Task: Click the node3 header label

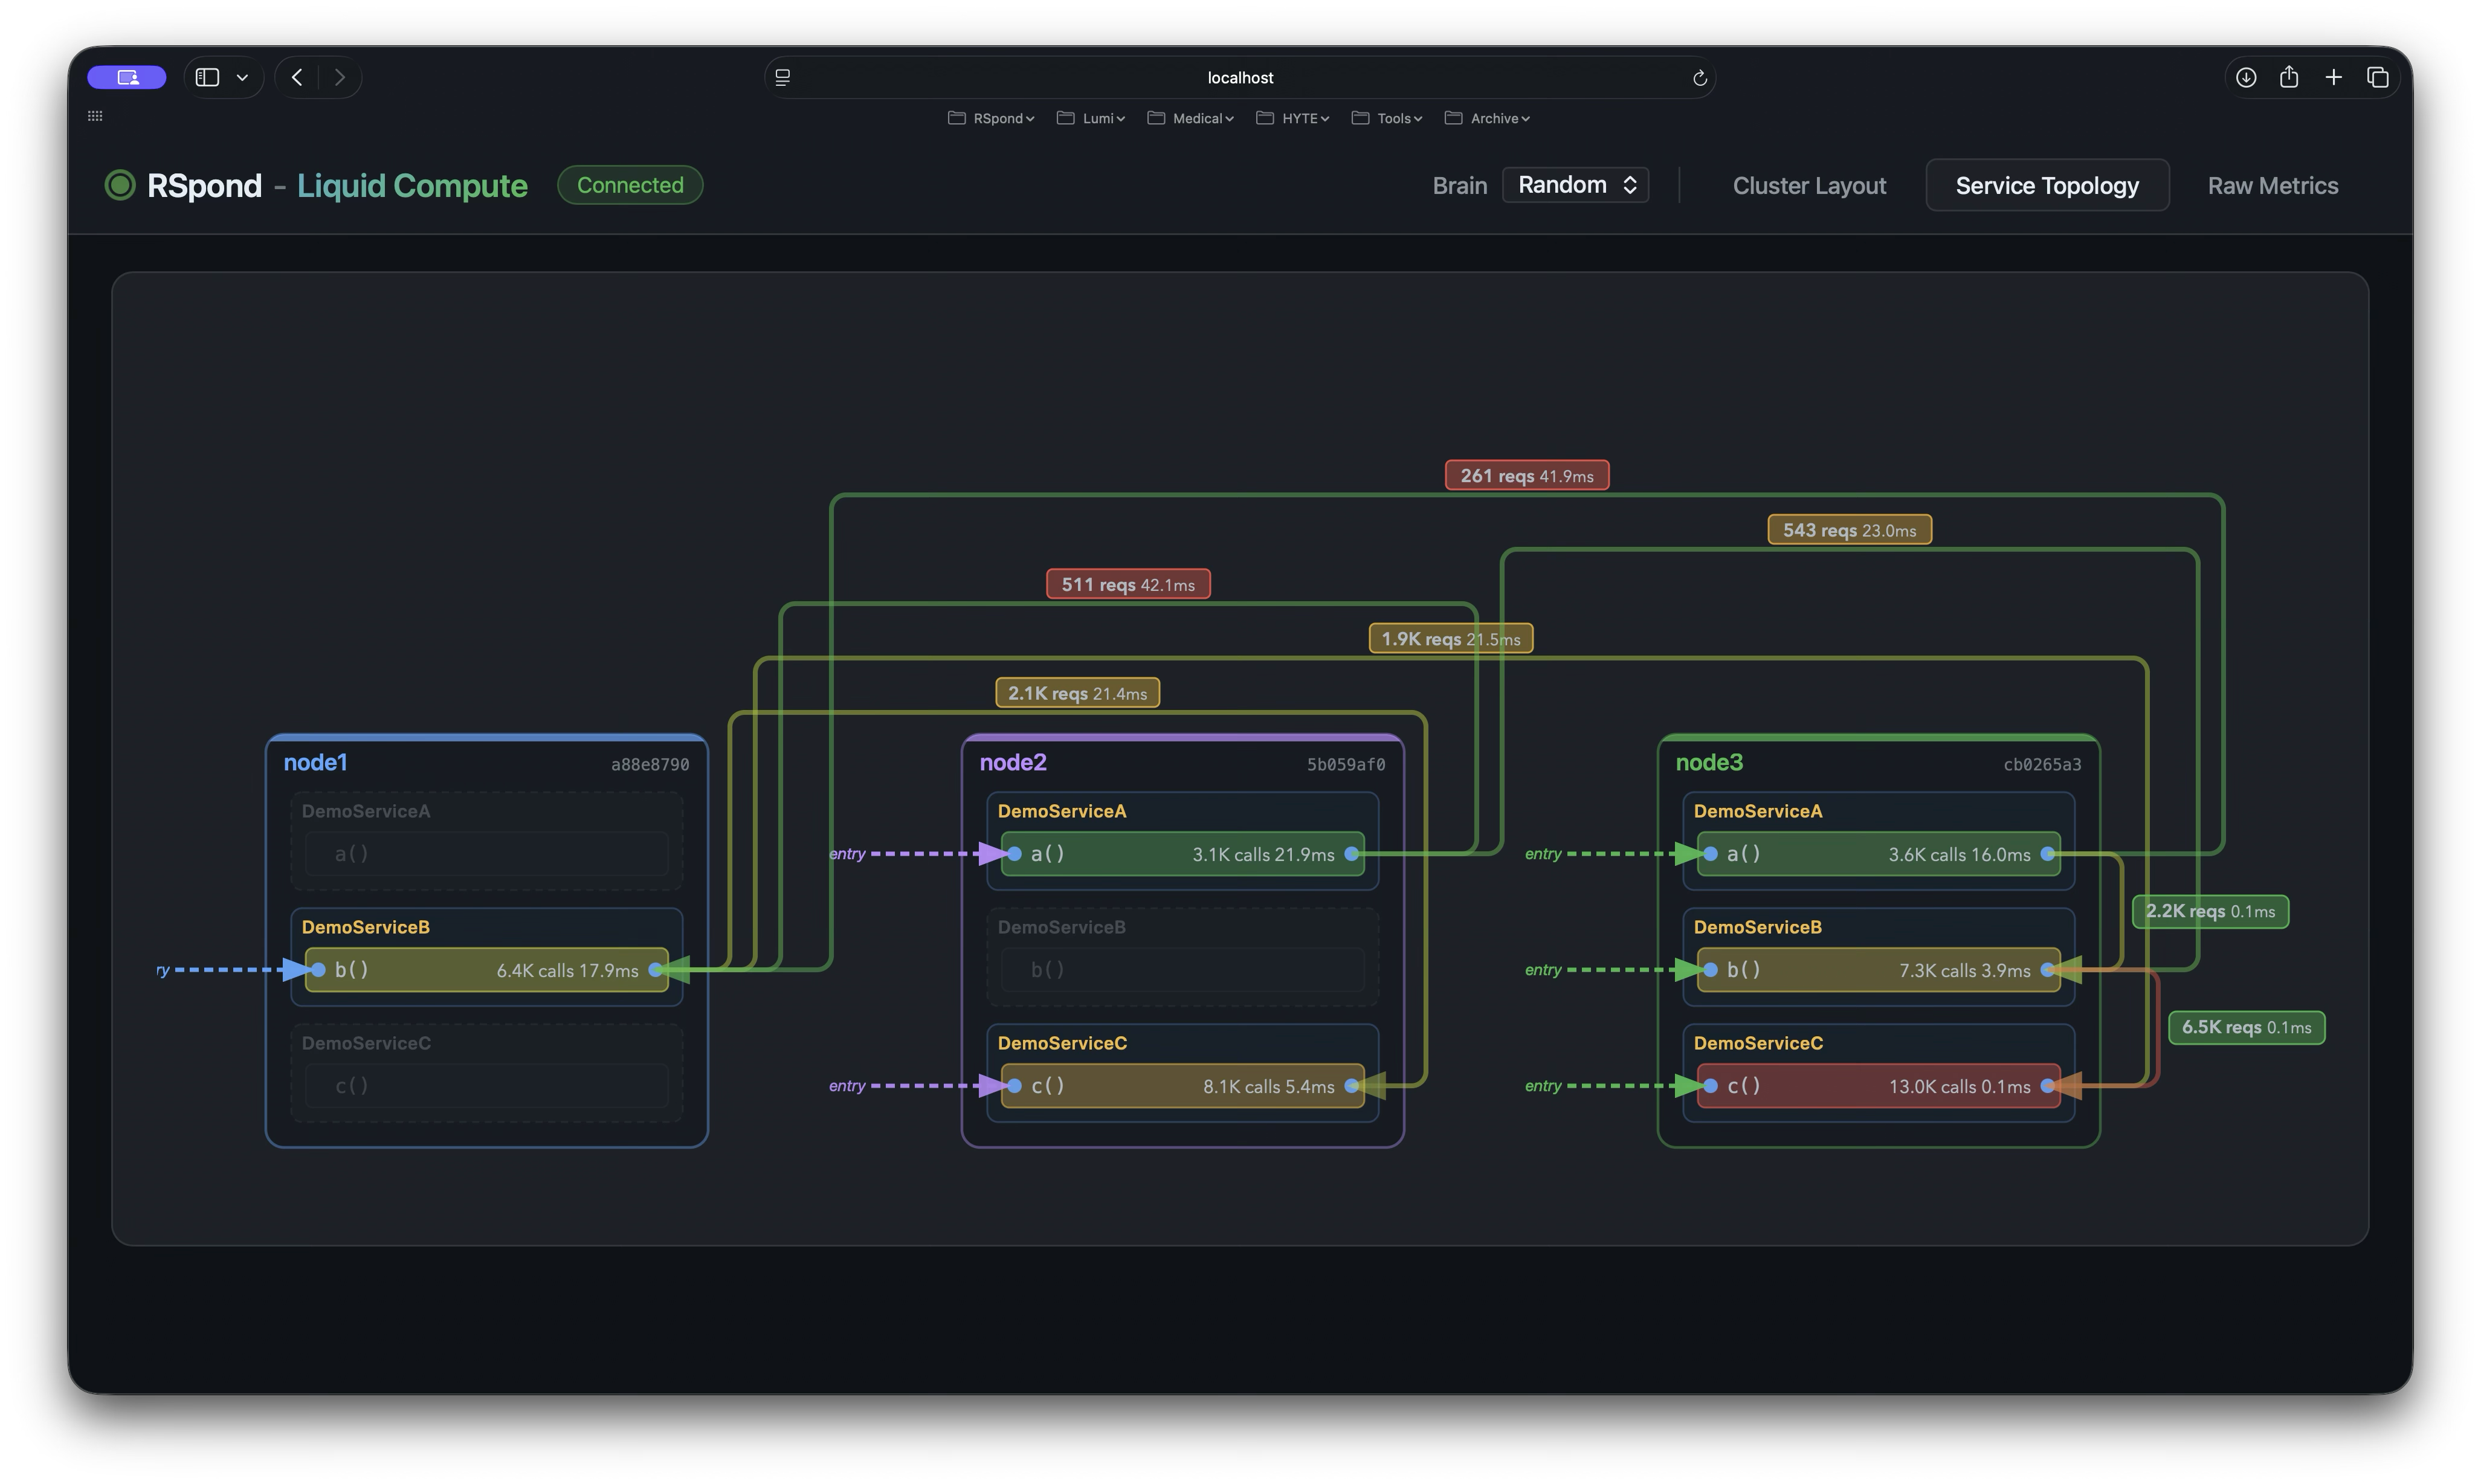Action: [1709, 762]
